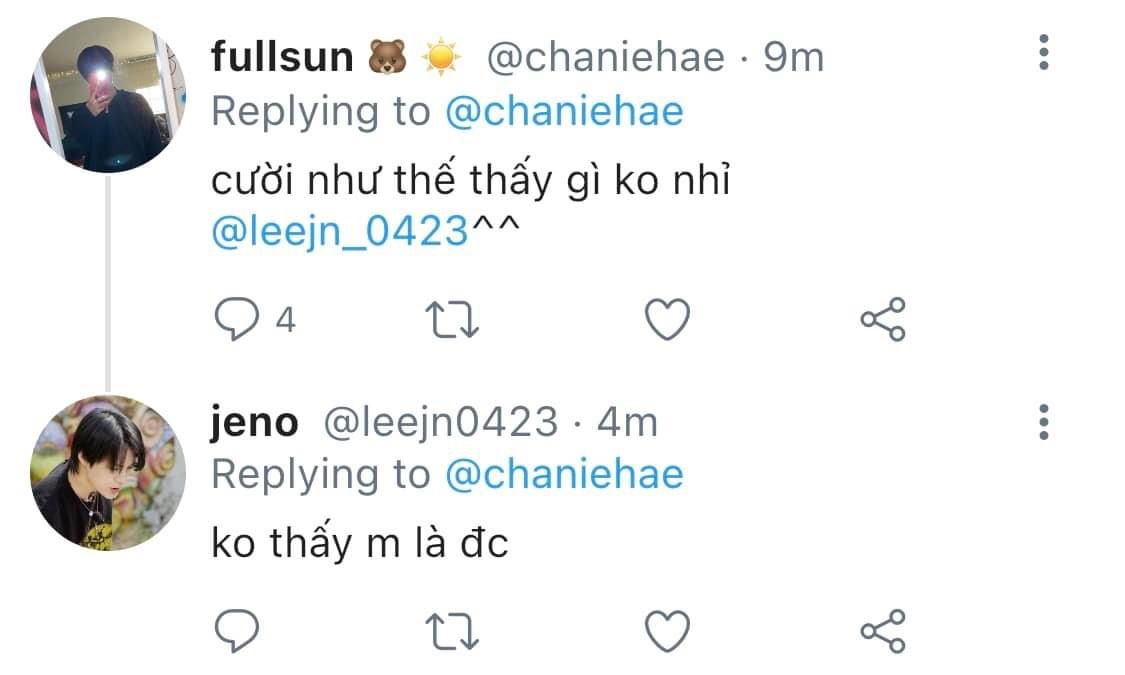
Task: Reply to jeno's tweet
Action: (237, 630)
